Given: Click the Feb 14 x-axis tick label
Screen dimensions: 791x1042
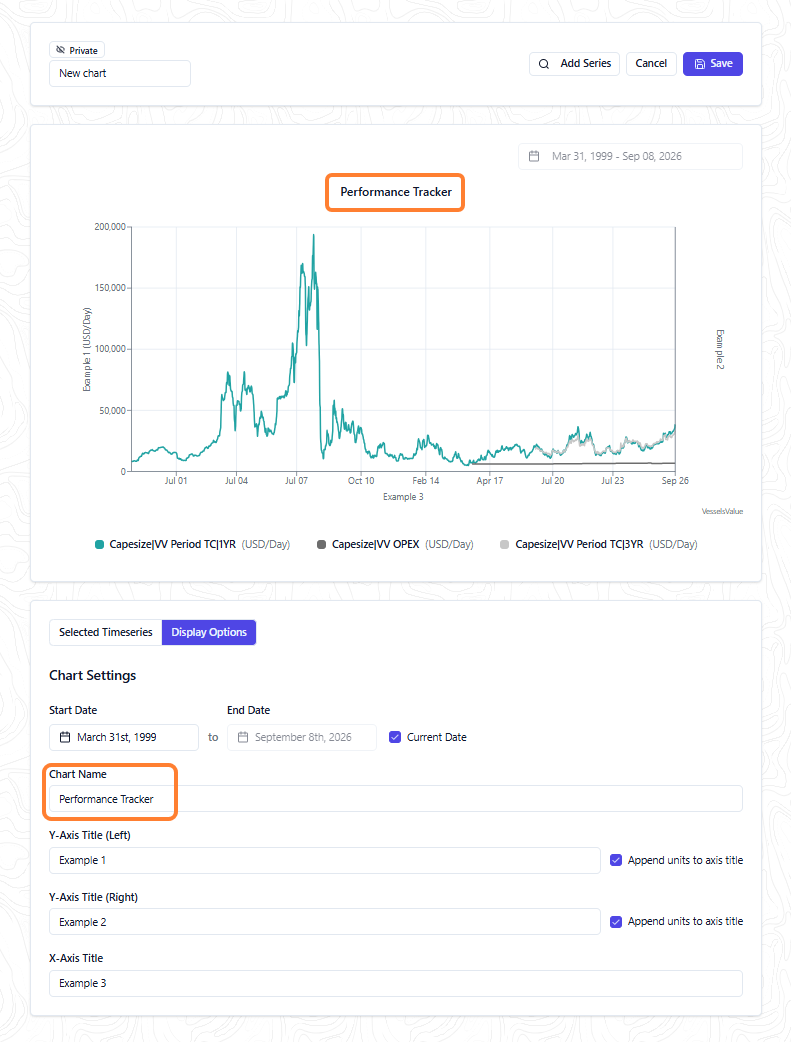Looking at the screenshot, I should click(425, 480).
